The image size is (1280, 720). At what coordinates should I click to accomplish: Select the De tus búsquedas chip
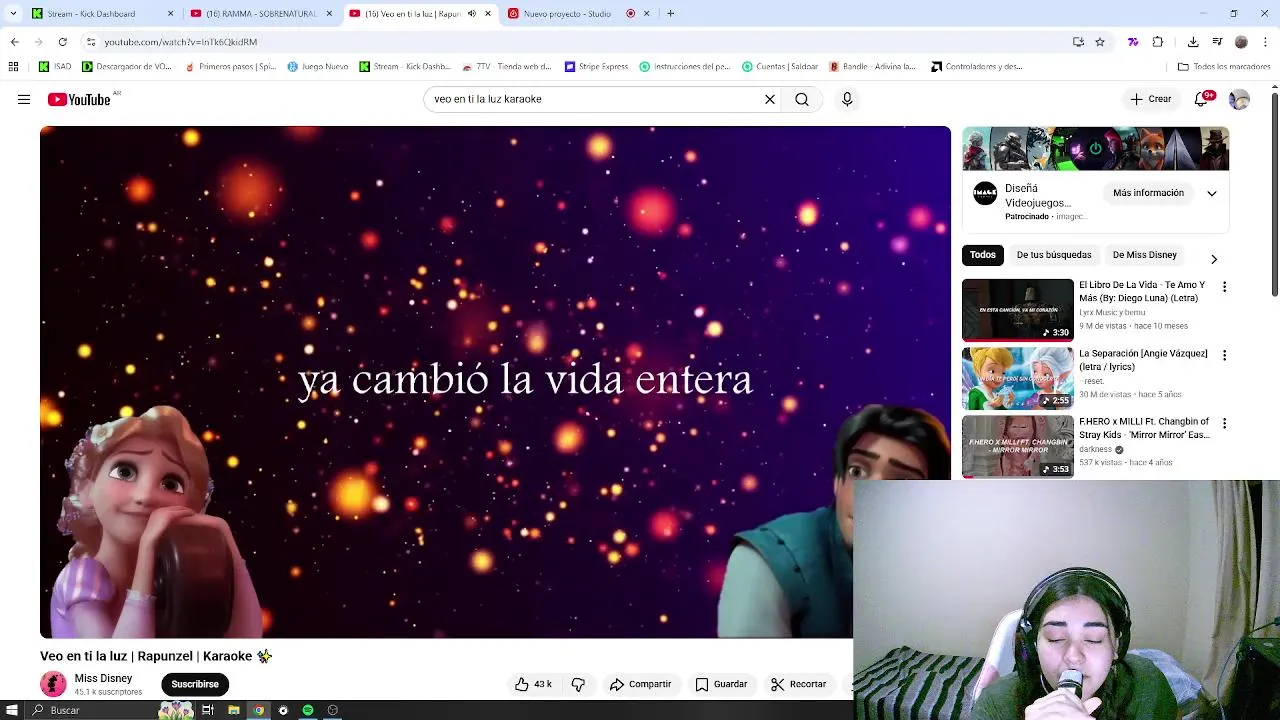(1054, 255)
